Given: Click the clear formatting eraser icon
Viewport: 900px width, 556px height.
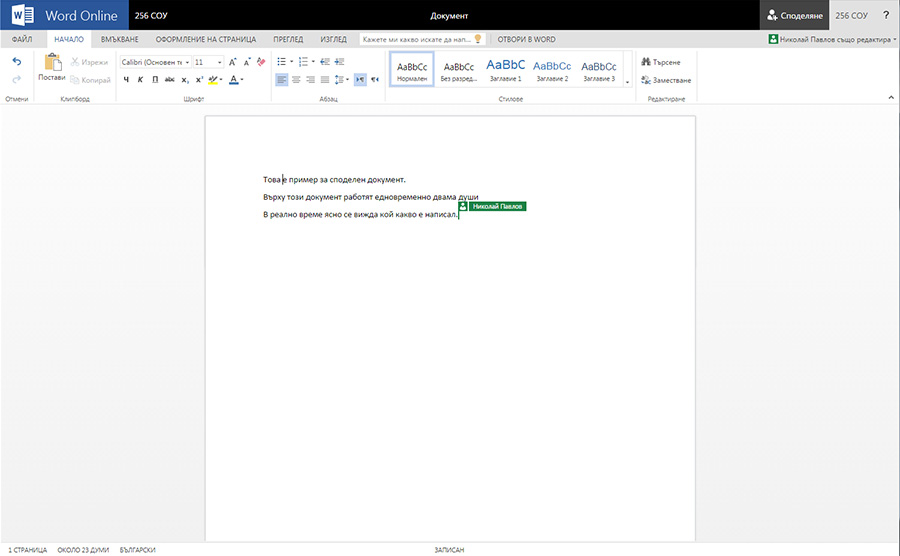Looking at the screenshot, I should pos(261,62).
